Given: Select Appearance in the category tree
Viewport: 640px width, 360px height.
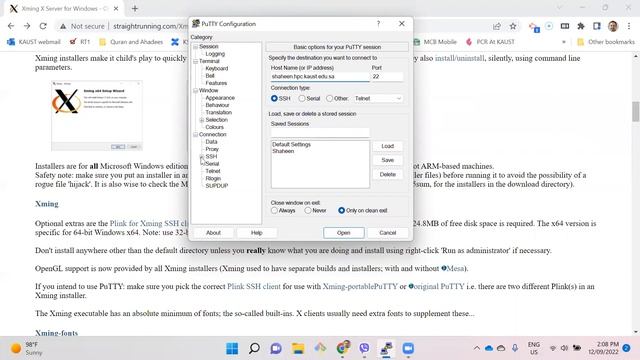Looking at the screenshot, I should point(220,98).
